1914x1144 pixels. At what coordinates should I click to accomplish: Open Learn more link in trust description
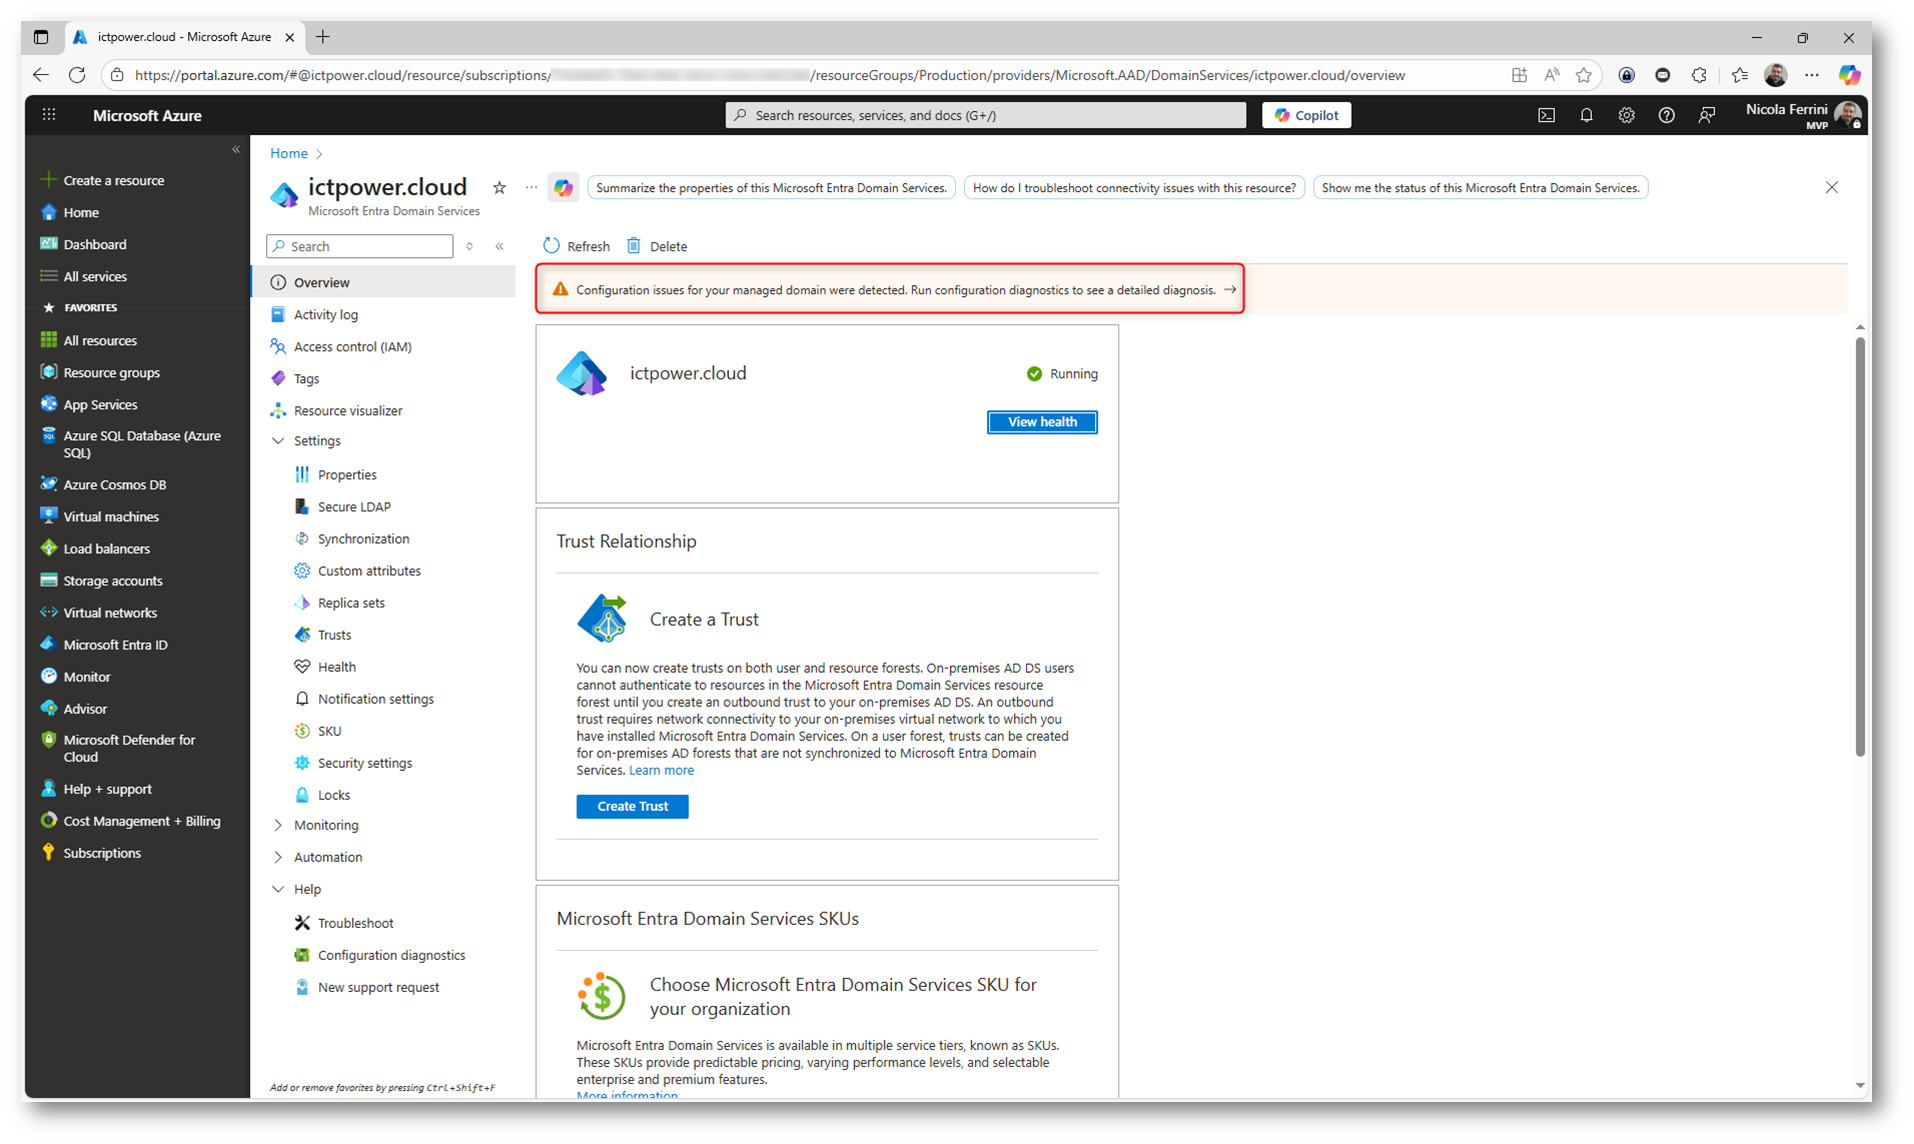[x=660, y=770]
